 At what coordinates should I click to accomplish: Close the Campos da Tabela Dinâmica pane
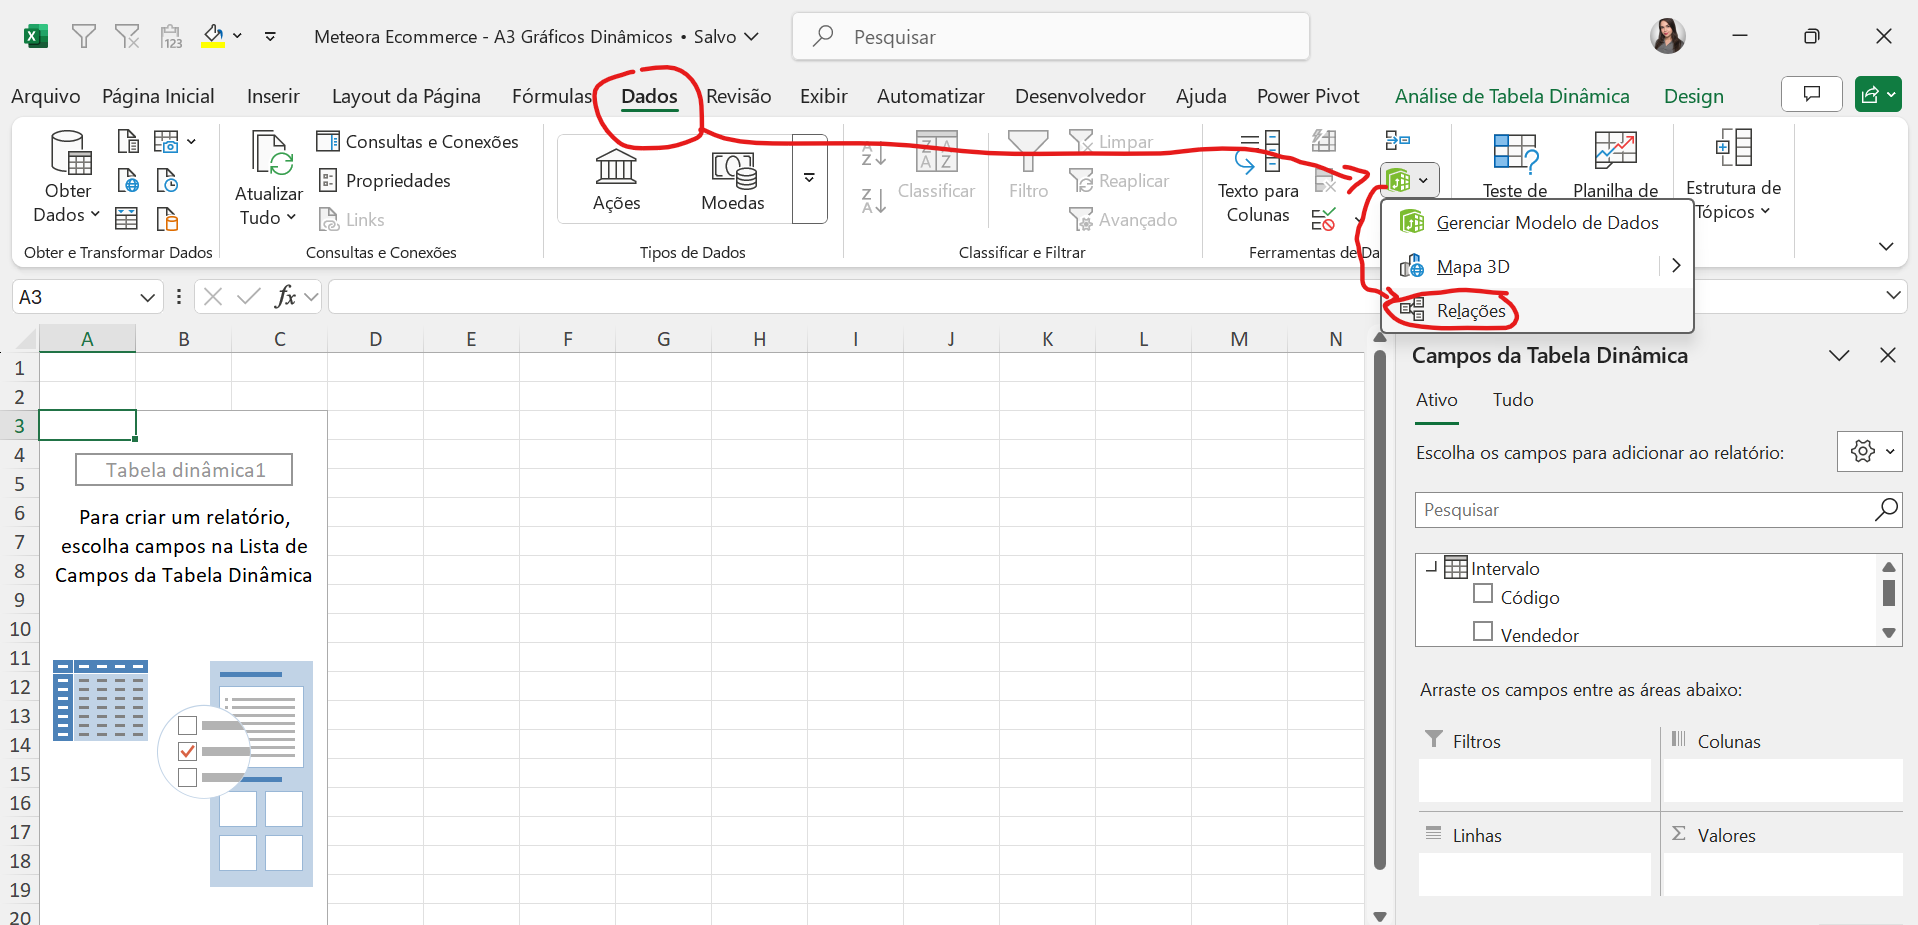[1888, 356]
